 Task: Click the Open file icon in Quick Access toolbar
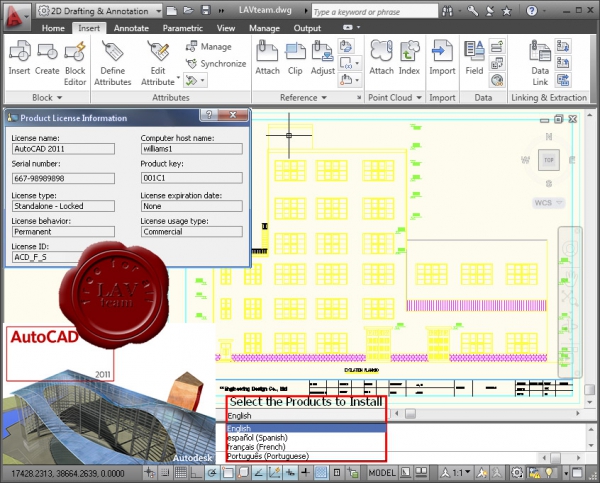pos(188,10)
